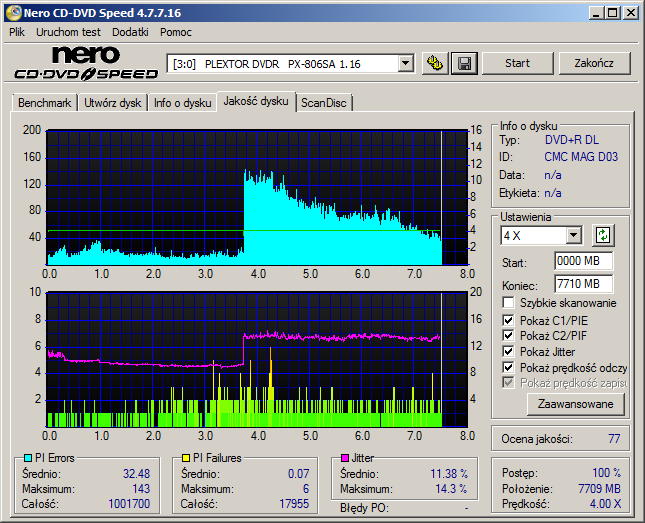Click Jitter Maksimum value 14.3 %
Image resolution: width=645 pixels, height=523 pixels.
click(x=451, y=489)
